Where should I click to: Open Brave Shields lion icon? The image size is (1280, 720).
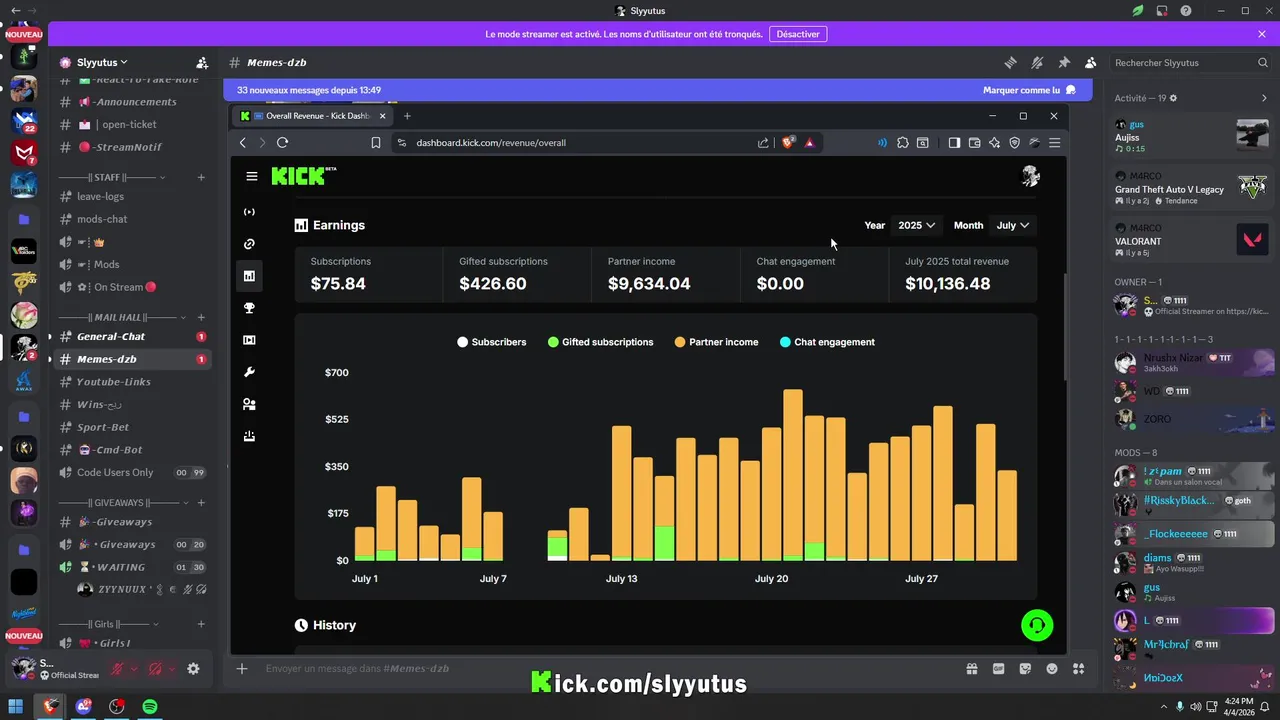(788, 143)
